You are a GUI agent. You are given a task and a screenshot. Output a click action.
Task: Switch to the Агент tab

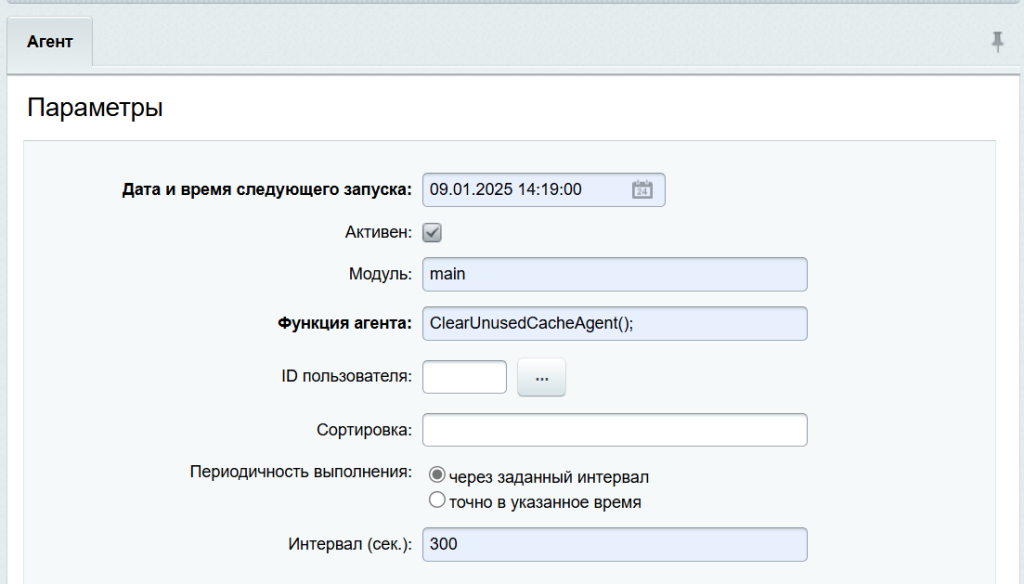(50, 42)
